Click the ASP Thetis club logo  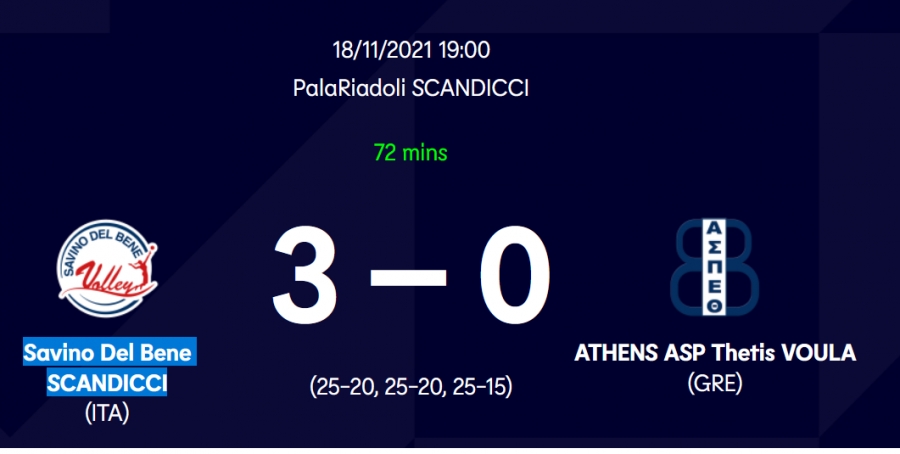[x=715, y=266]
